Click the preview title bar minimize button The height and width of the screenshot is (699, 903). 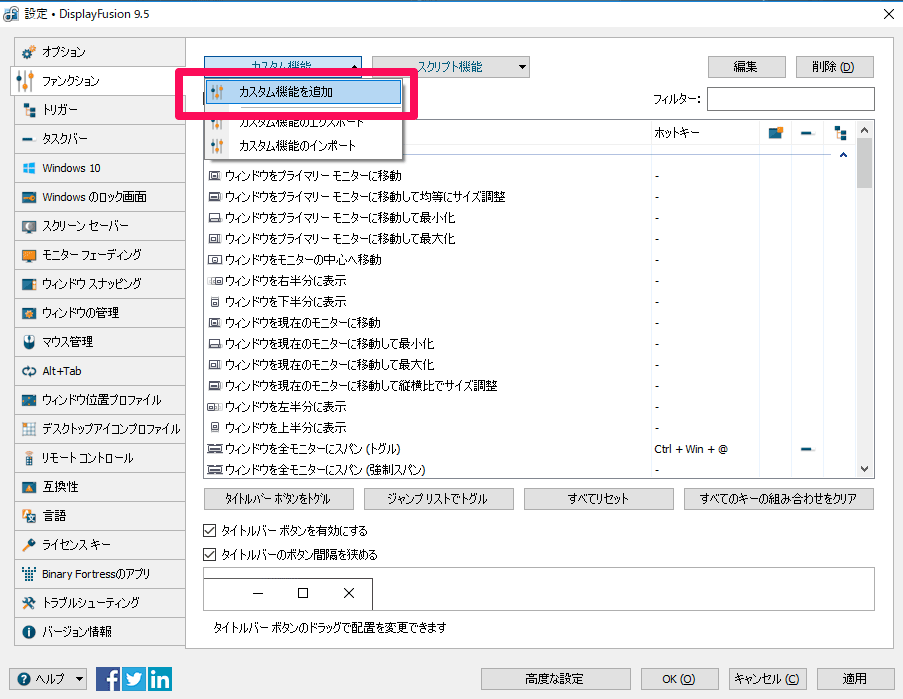coord(258,593)
